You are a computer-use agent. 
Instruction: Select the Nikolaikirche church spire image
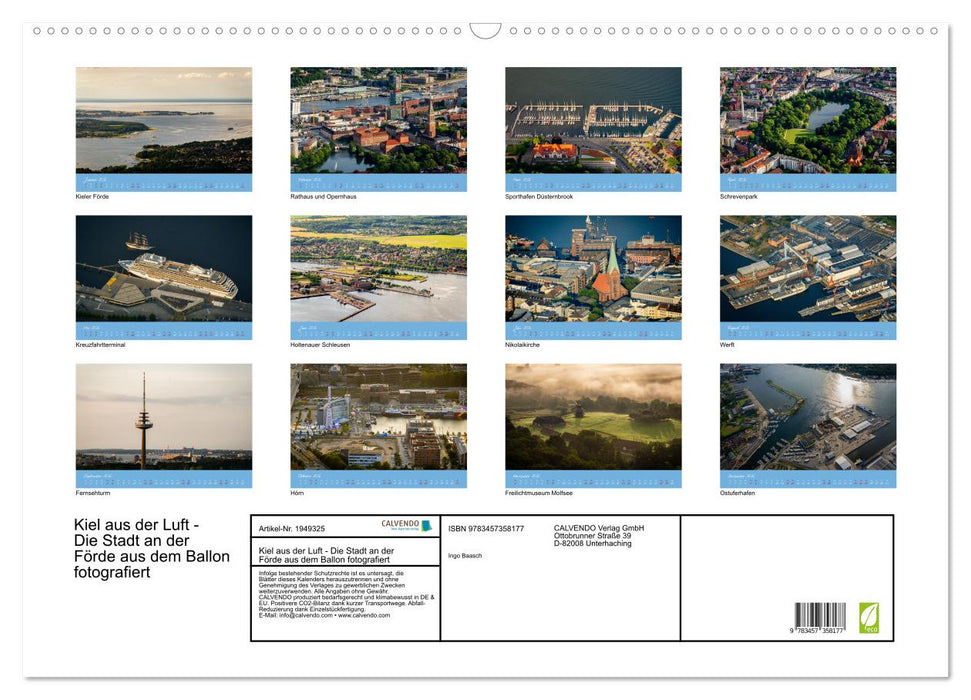(594, 268)
